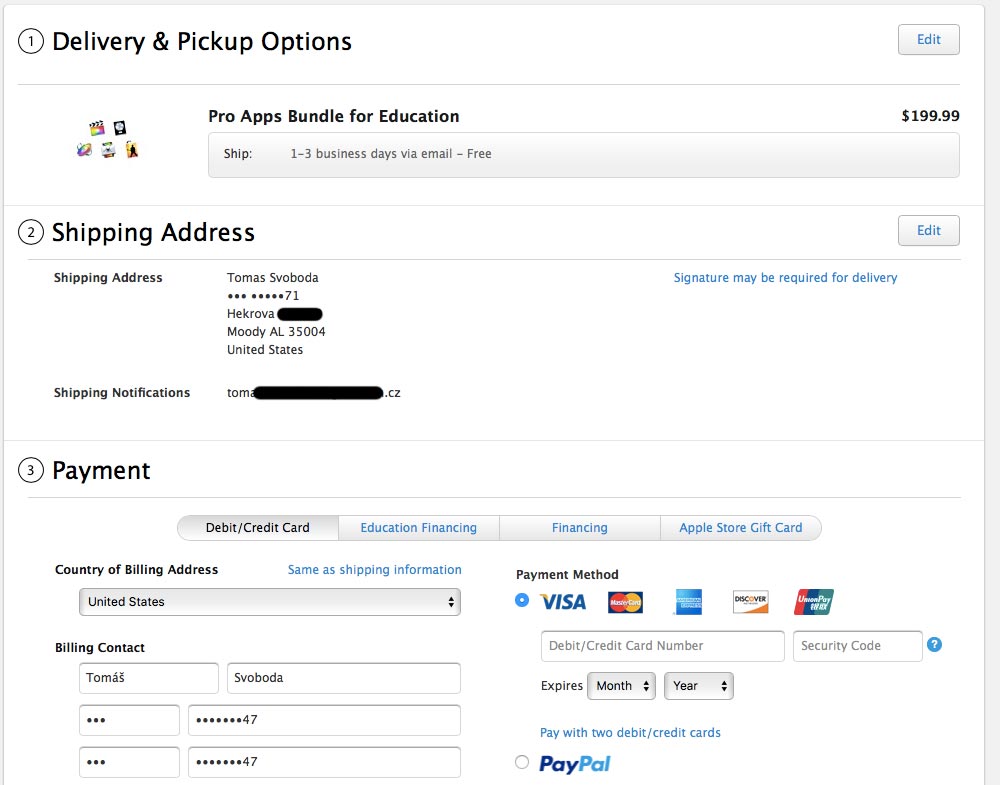Select the PayPal radio button
The height and width of the screenshot is (785, 1000).
click(x=522, y=763)
